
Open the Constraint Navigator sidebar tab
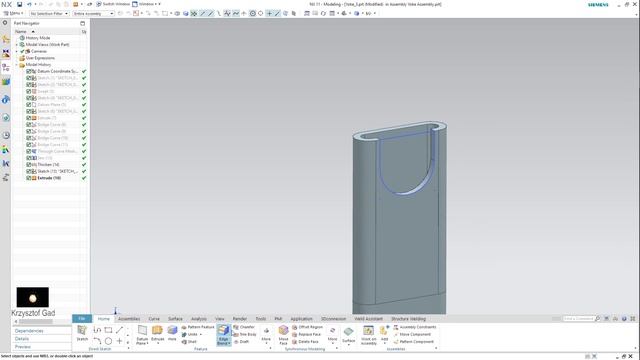[x=6, y=53]
